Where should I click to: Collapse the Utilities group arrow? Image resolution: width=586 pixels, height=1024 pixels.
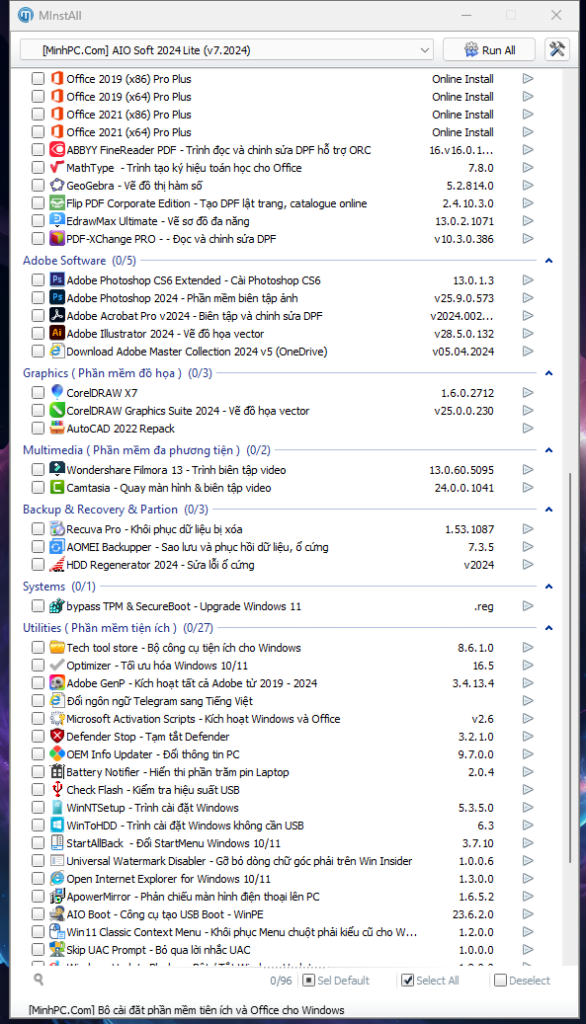tap(549, 628)
